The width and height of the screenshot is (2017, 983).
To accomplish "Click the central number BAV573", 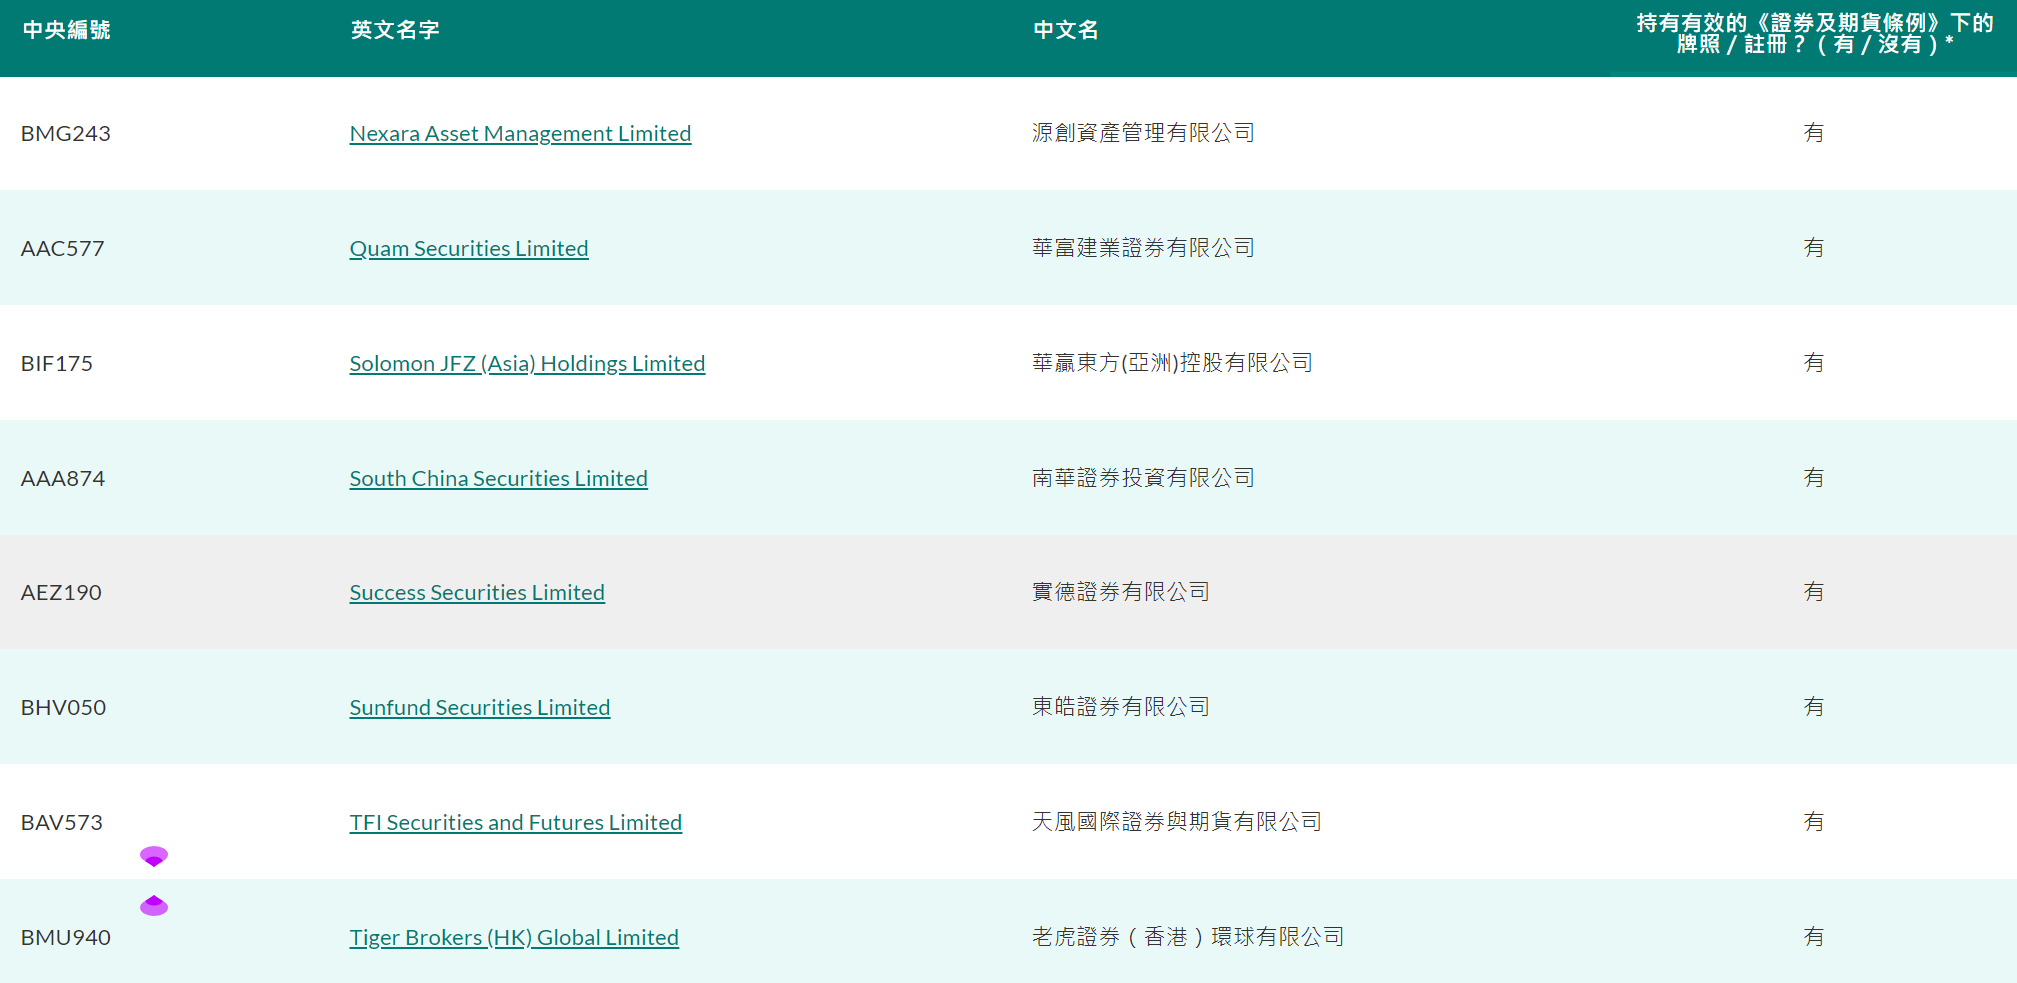I will pyautogui.click(x=62, y=822).
